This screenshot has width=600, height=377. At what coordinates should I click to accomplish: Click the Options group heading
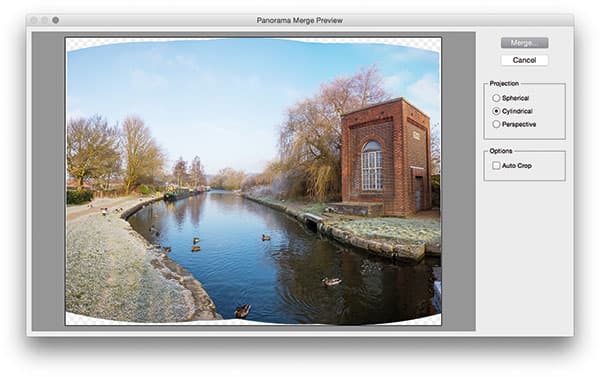pyautogui.click(x=501, y=151)
